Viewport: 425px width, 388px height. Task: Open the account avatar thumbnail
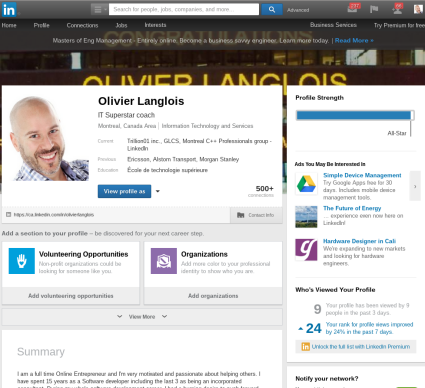[x=418, y=9]
